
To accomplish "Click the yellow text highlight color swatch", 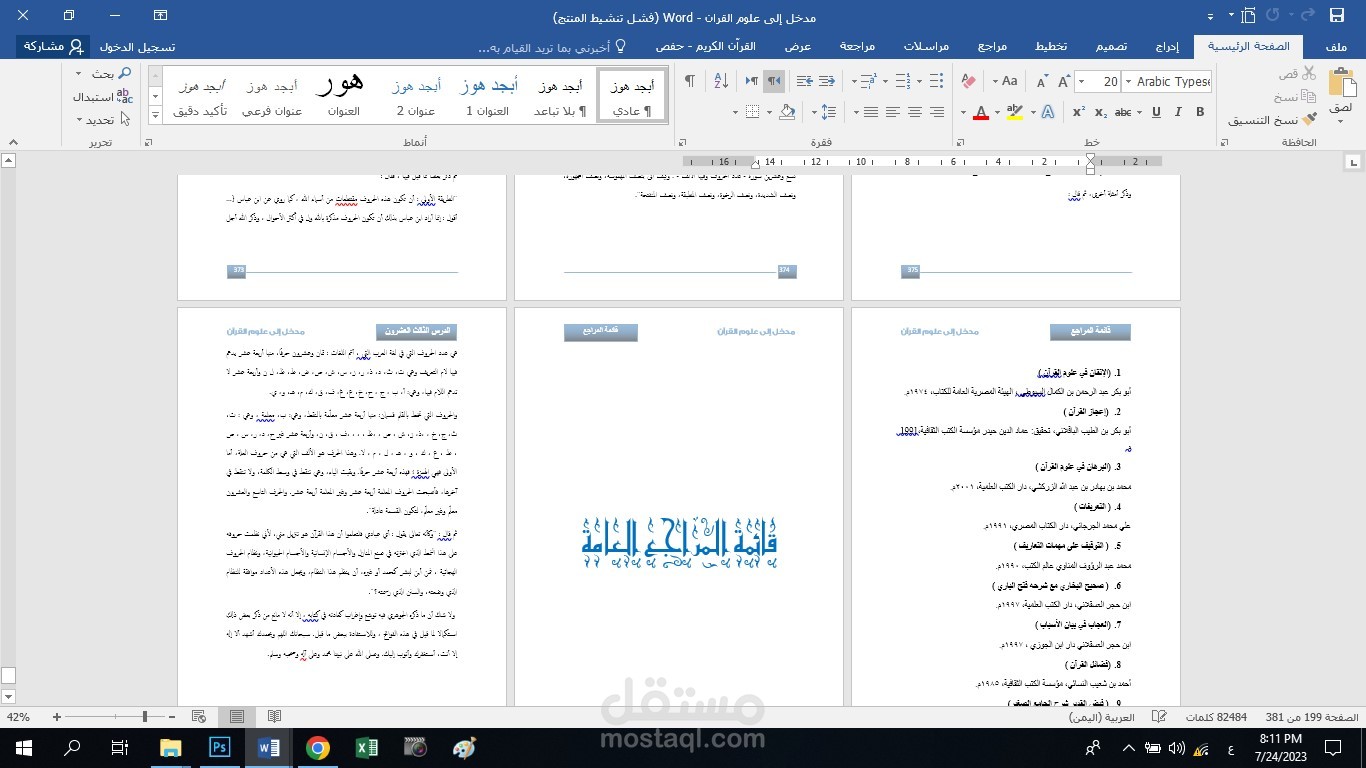I will pyautogui.click(x=1014, y=112).
